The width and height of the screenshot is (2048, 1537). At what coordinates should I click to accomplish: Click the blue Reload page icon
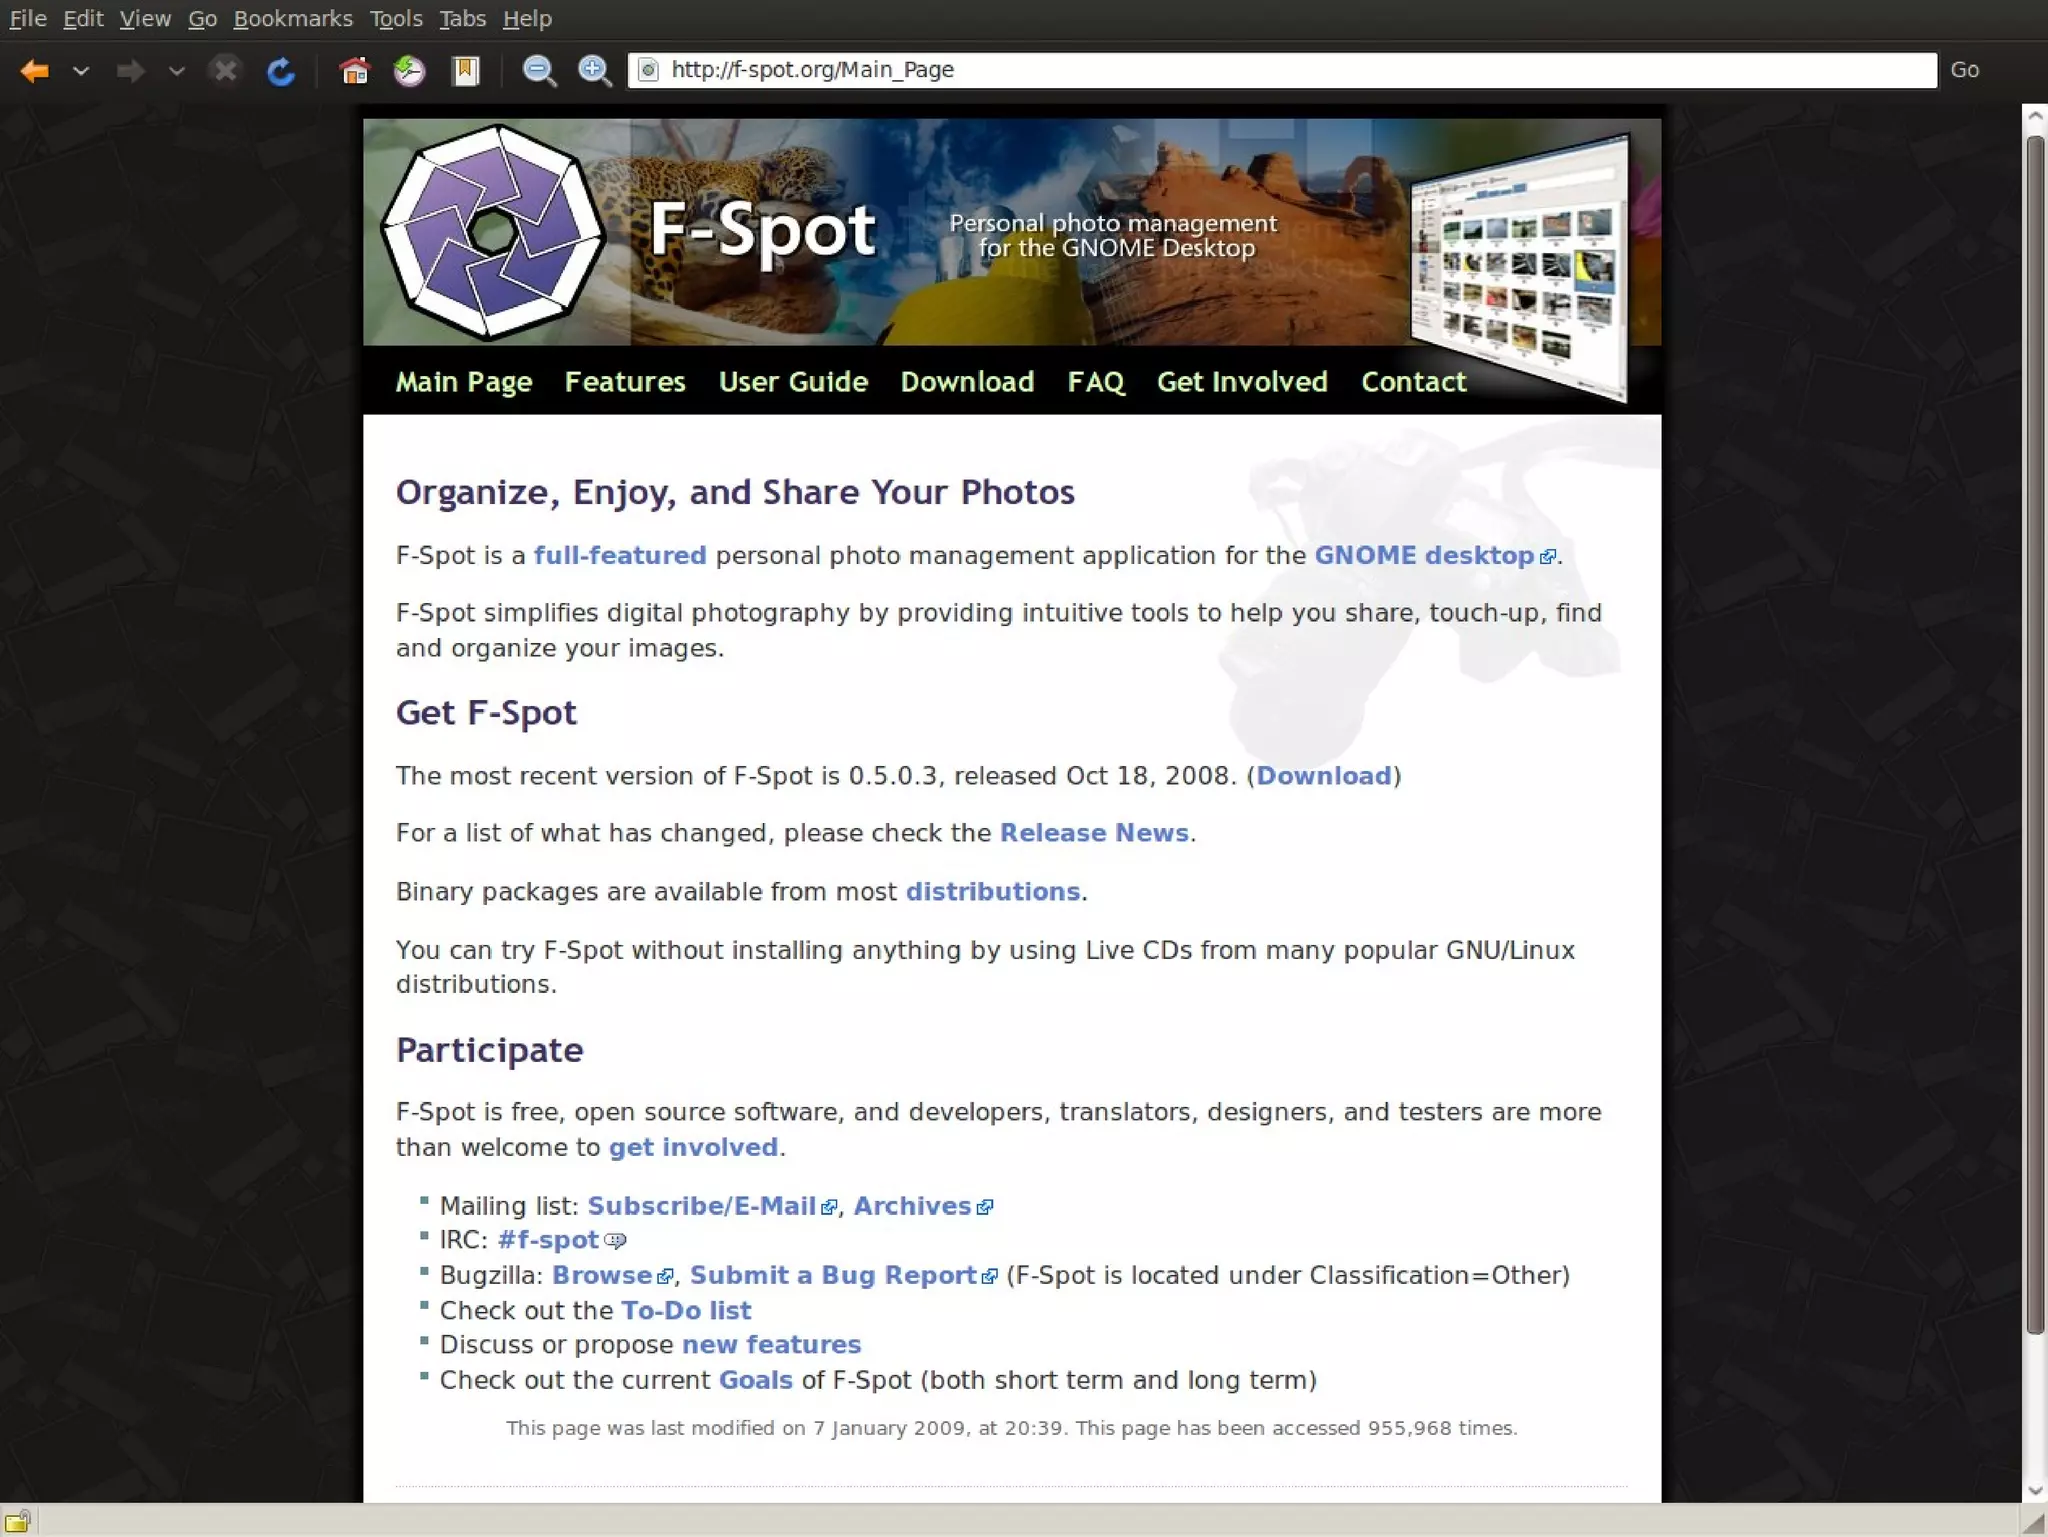[281, 71]
